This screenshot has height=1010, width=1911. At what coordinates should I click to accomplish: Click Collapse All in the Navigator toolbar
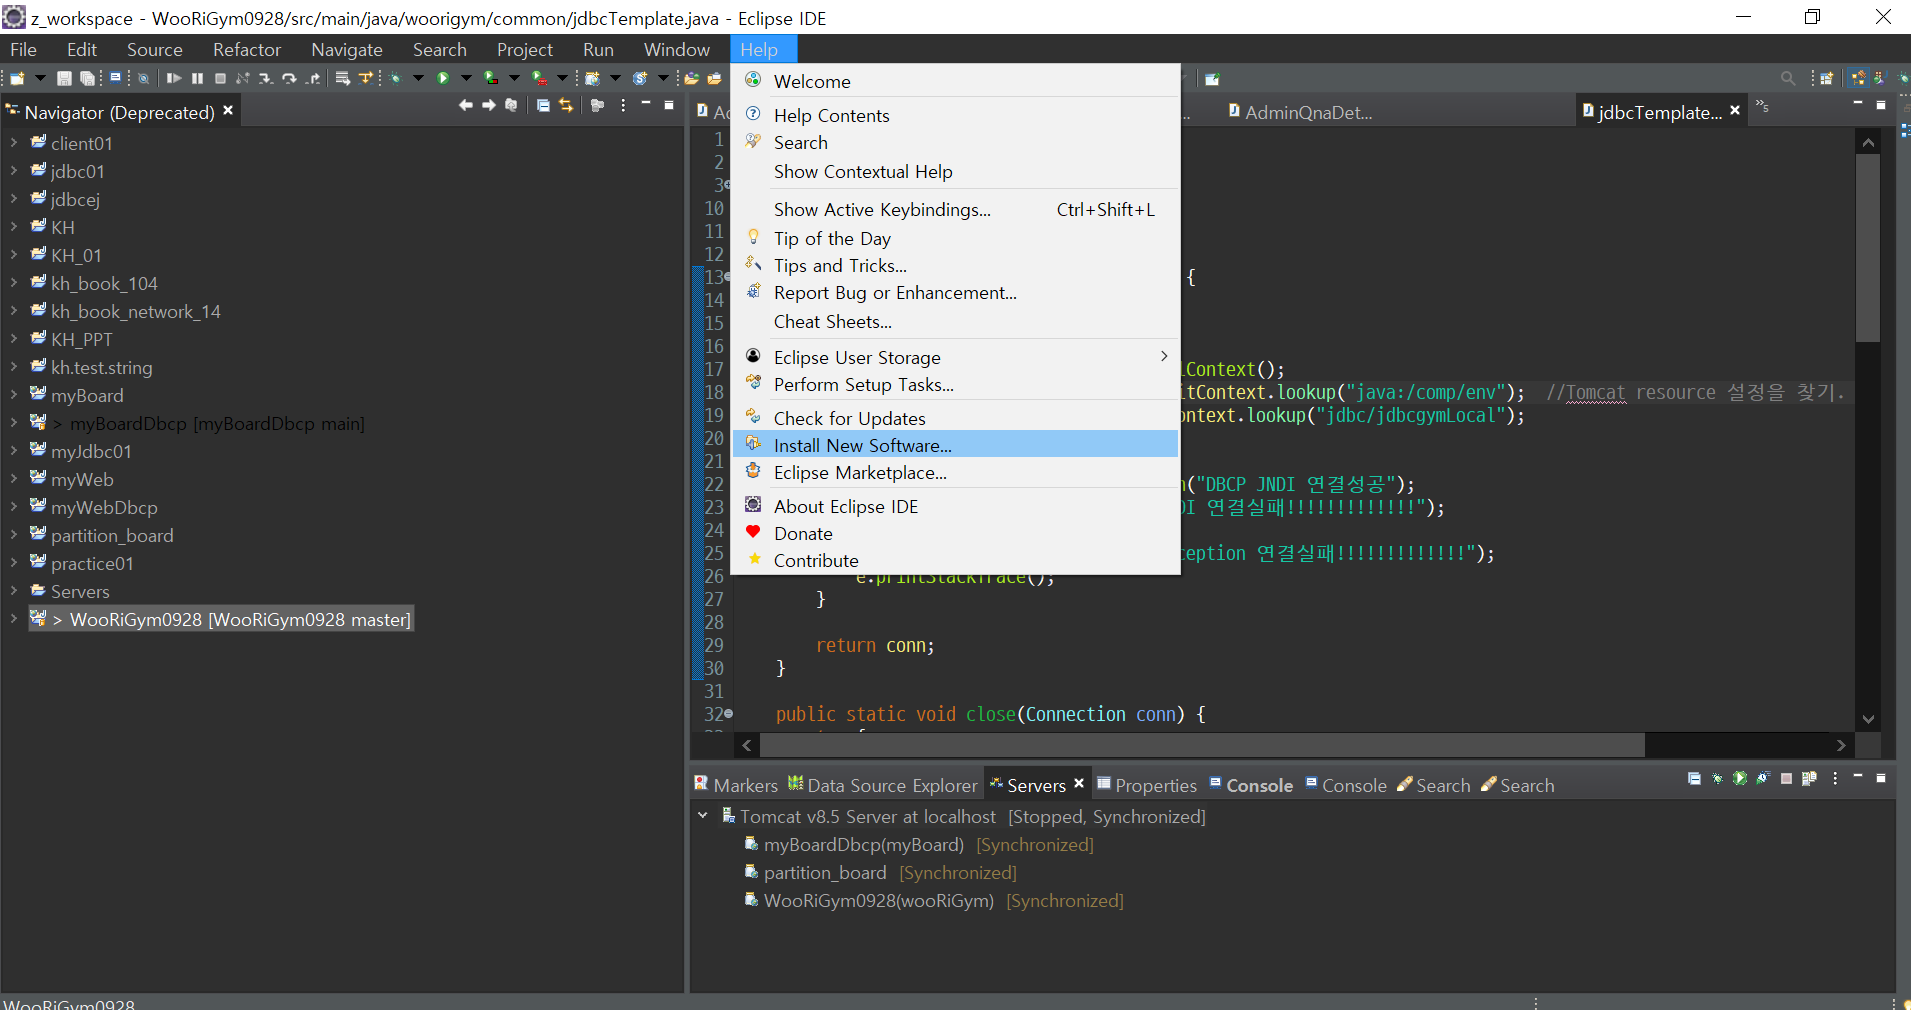point(543,105)
